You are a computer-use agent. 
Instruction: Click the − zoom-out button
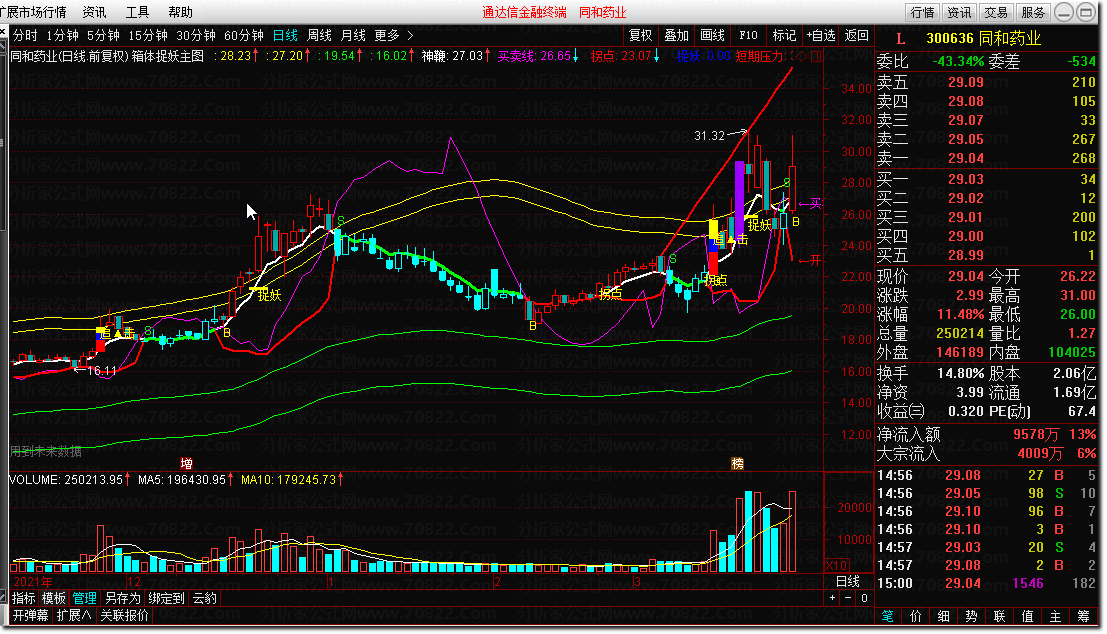pyautogui.click(x=848, y=598)
